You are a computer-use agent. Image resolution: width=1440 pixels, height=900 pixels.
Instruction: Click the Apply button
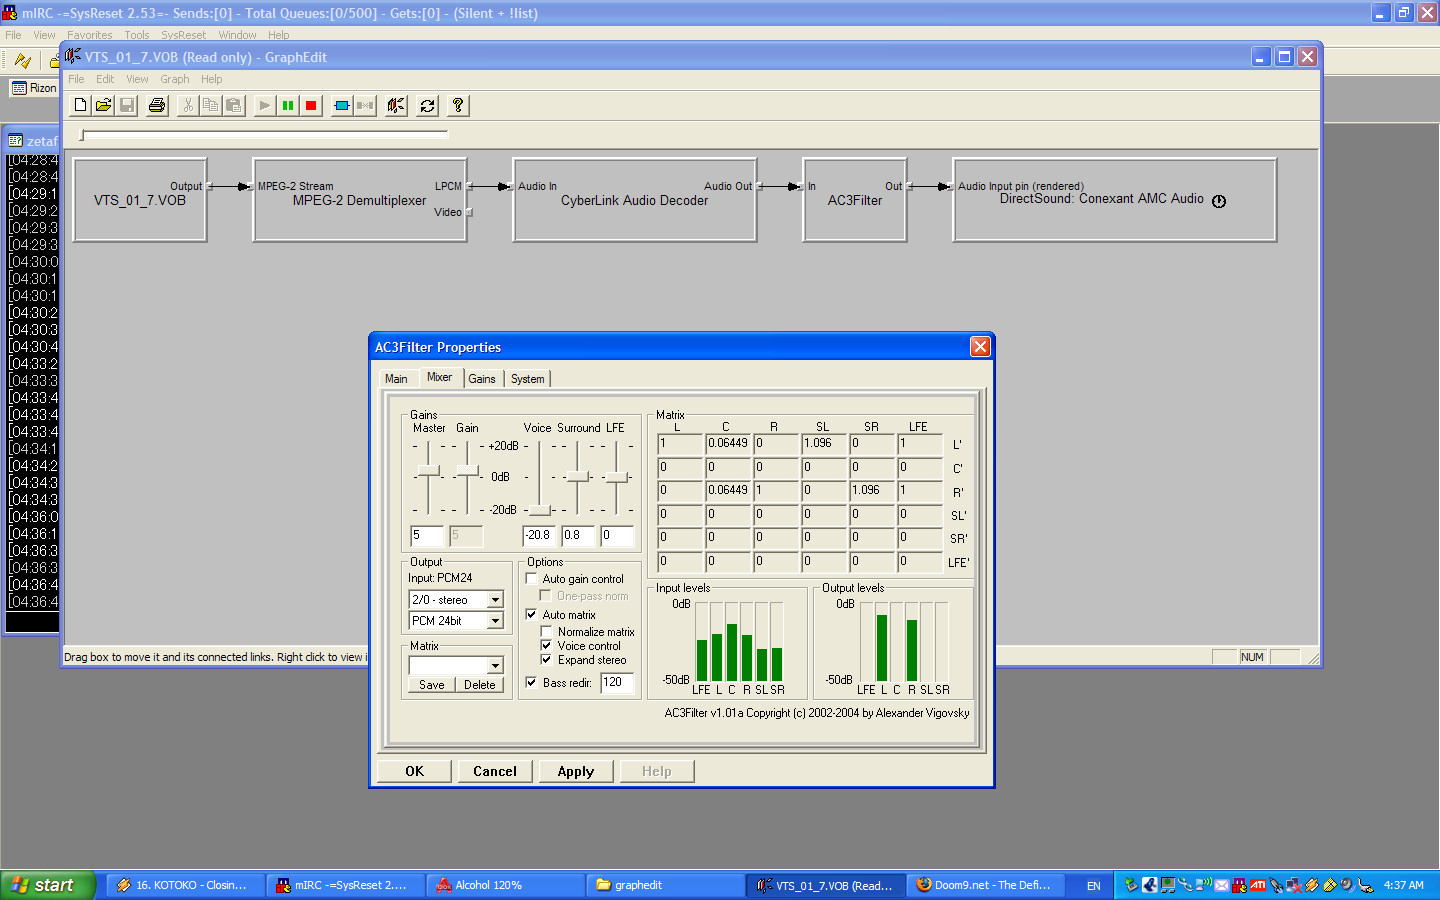(575, 771)
